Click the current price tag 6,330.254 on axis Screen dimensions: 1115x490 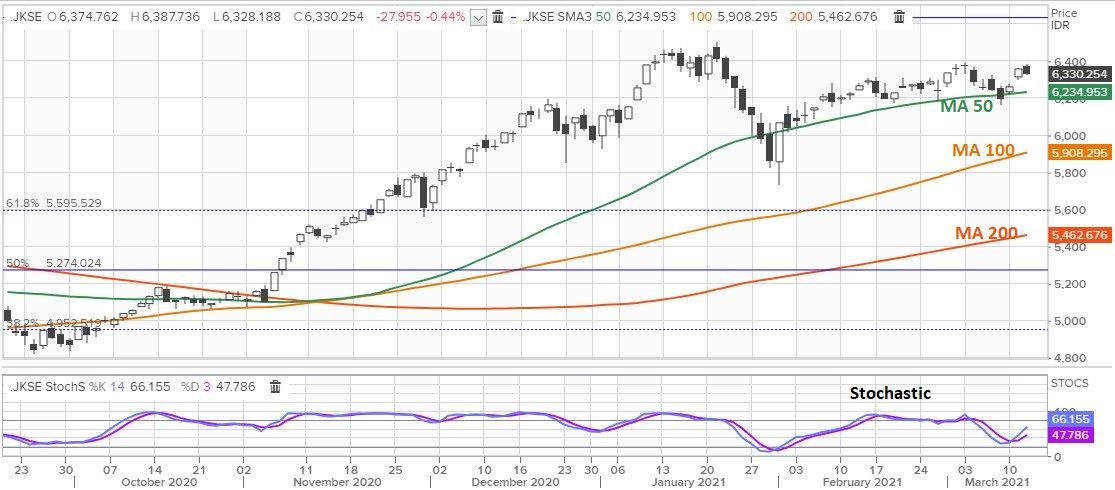[1080, 74]
